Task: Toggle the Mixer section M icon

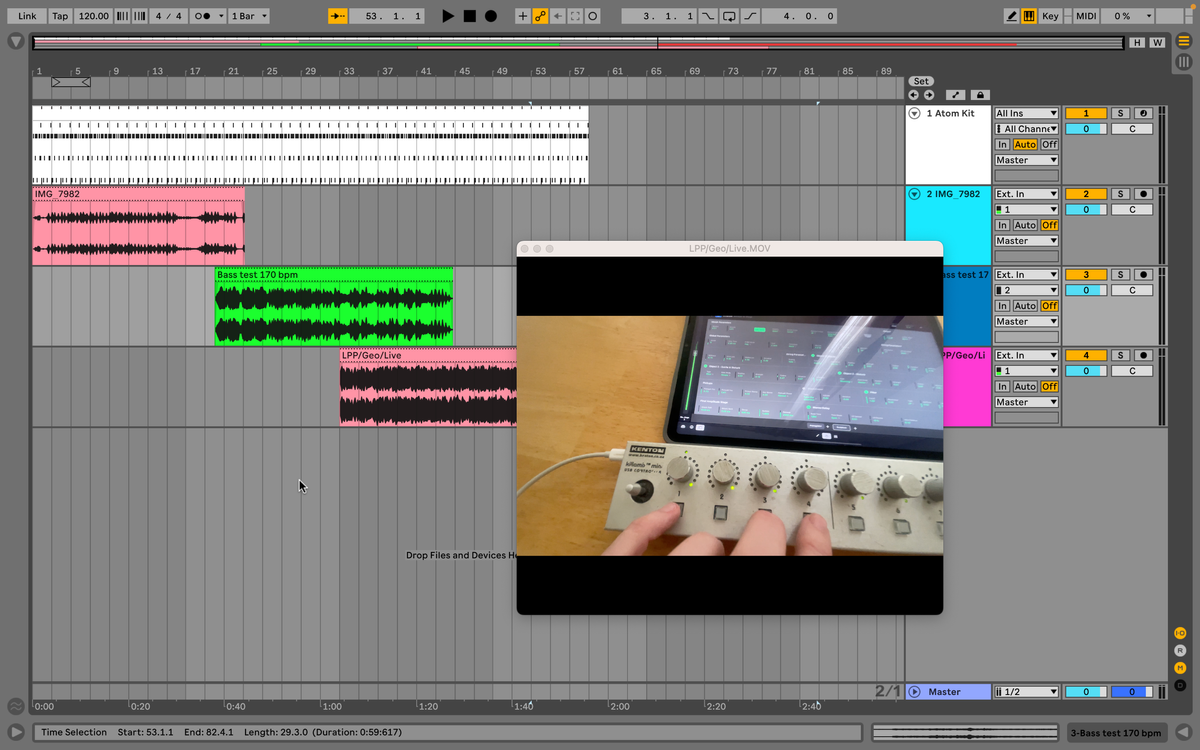Action: [1180, 667]
